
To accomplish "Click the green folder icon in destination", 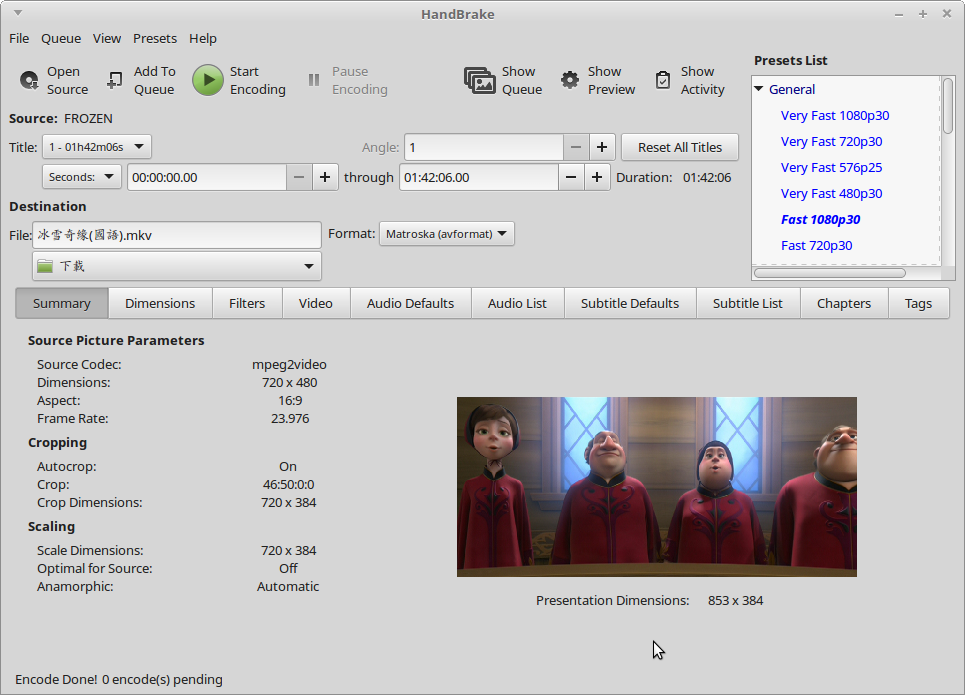I will (45, 266).
